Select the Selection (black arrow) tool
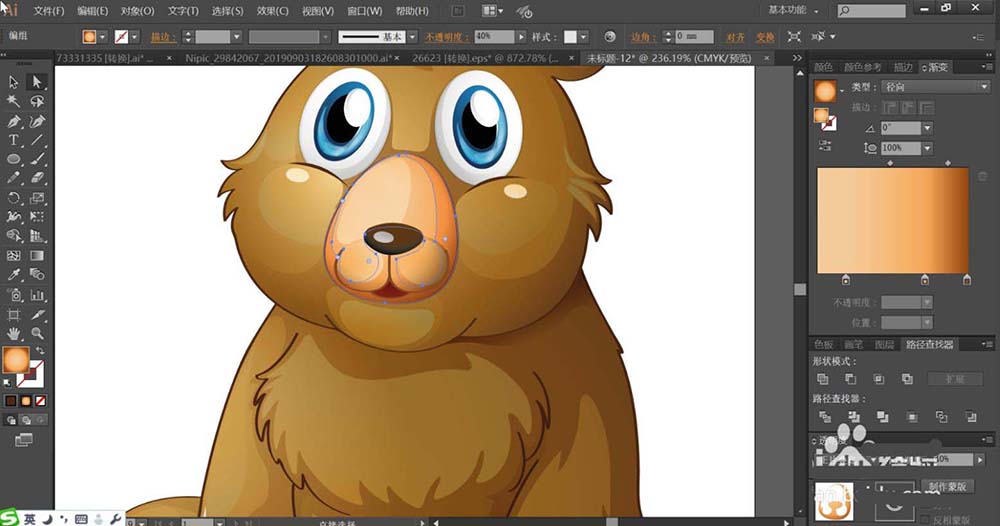 [13, 82]
